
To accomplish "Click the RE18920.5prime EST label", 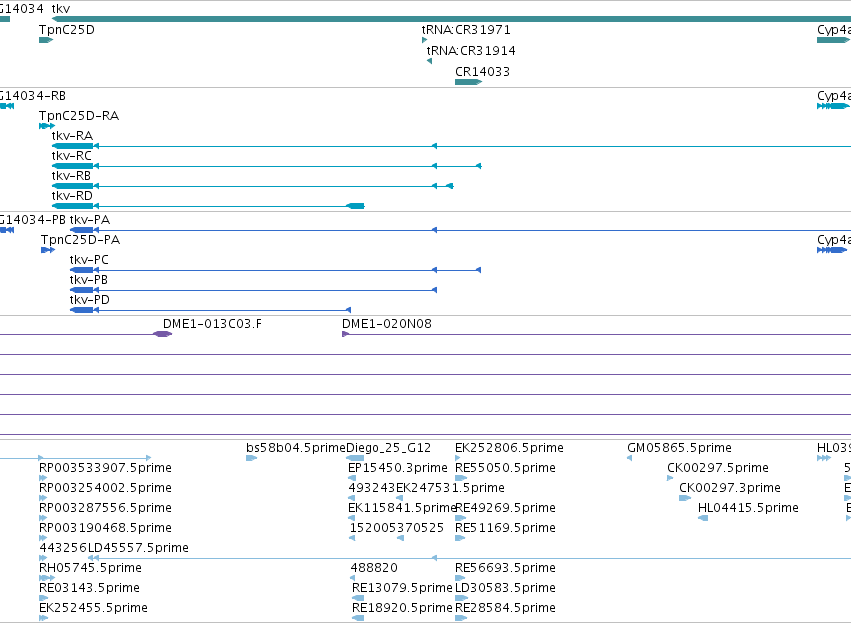I will pos(402,608).
